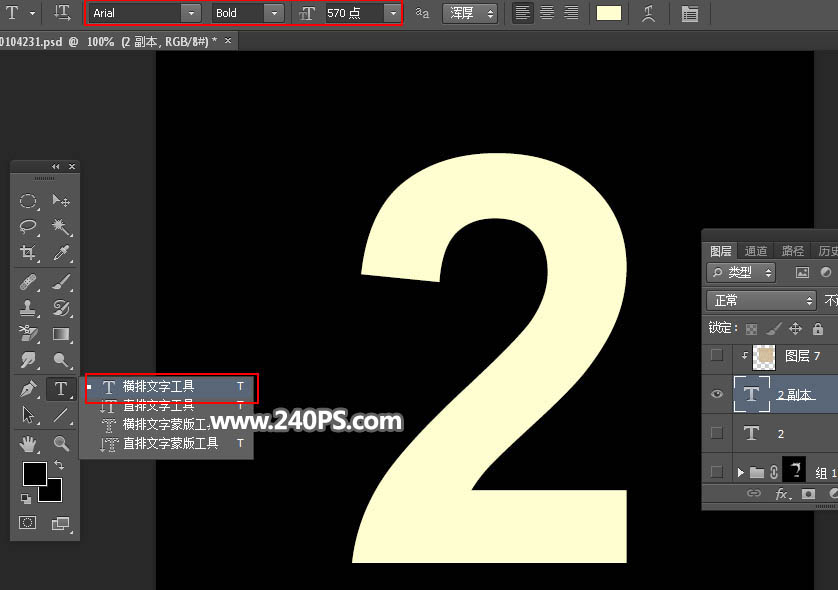Select the Eyedropper tool

pyautogui.click(x=61, y=253)
